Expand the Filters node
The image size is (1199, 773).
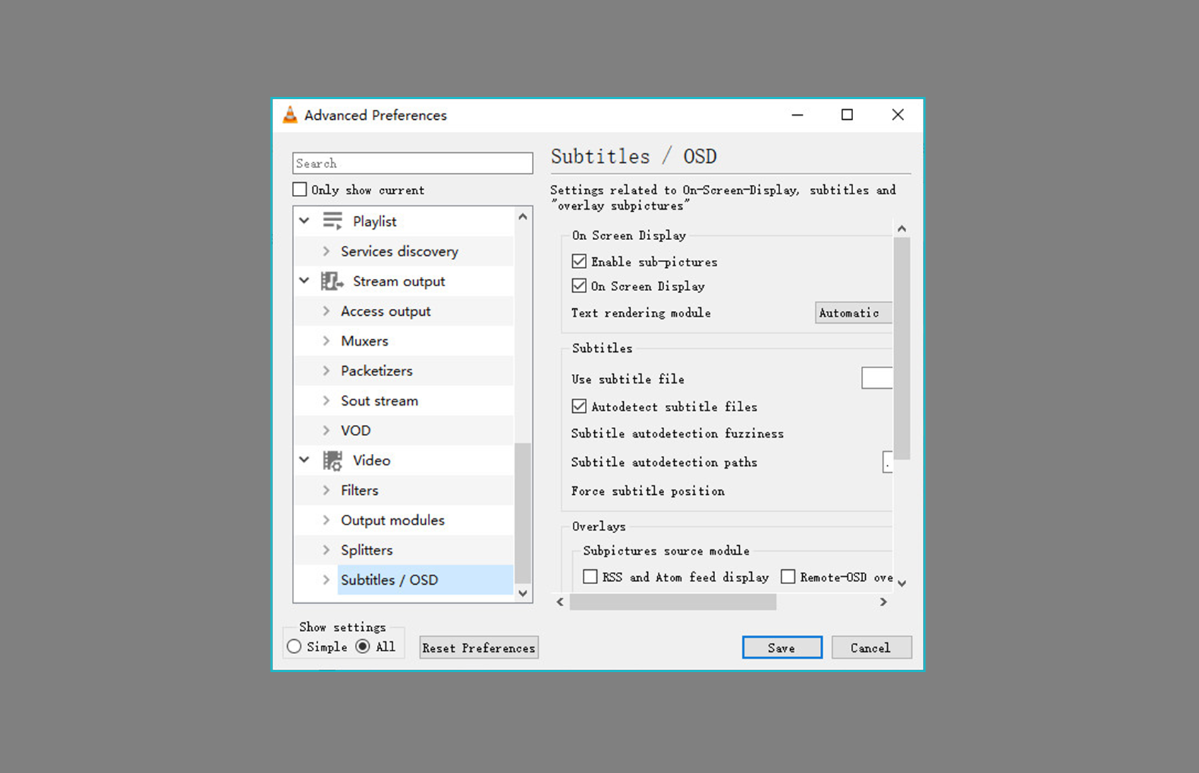click(x=327, y=490)
